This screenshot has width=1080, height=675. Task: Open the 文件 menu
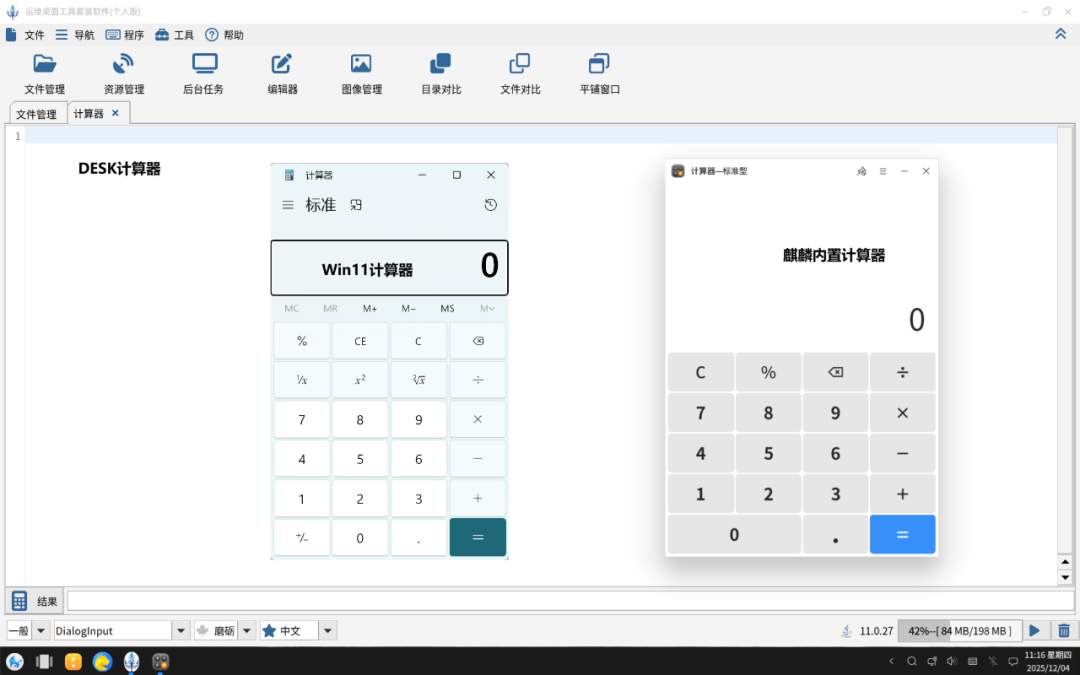[25, 34]
